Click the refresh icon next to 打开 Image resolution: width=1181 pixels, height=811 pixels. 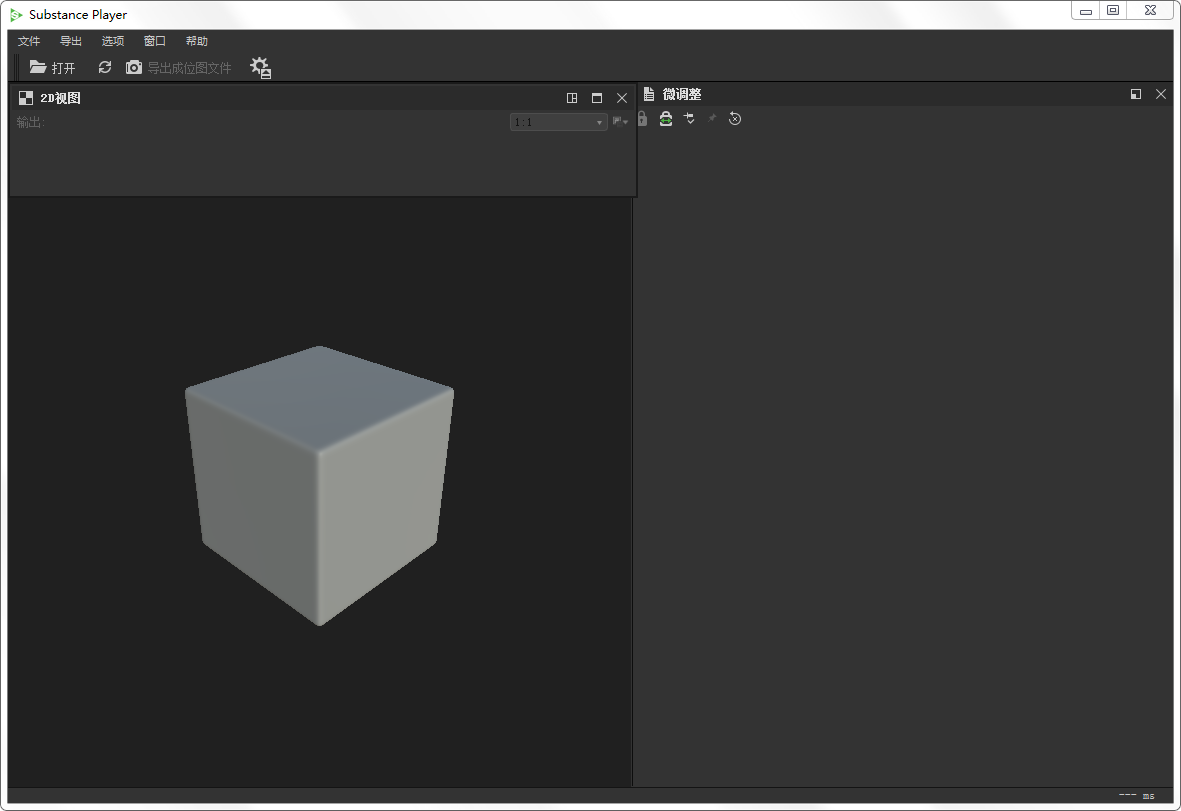[x=105, y=67]
